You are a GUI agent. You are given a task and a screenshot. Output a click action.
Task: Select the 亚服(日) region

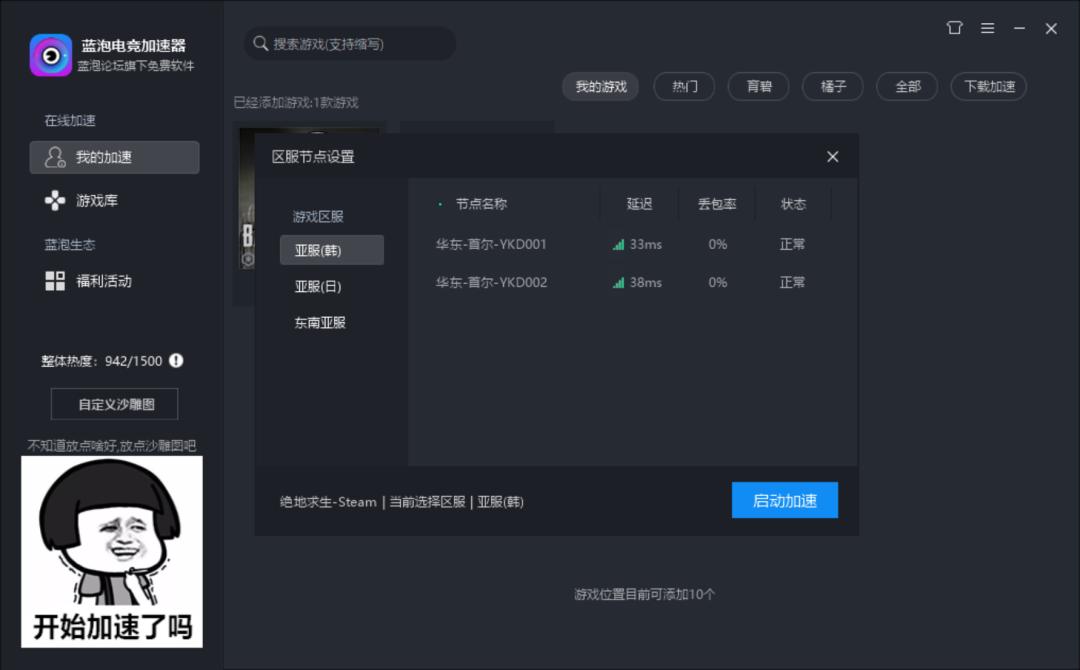click(x=319, y=286)
